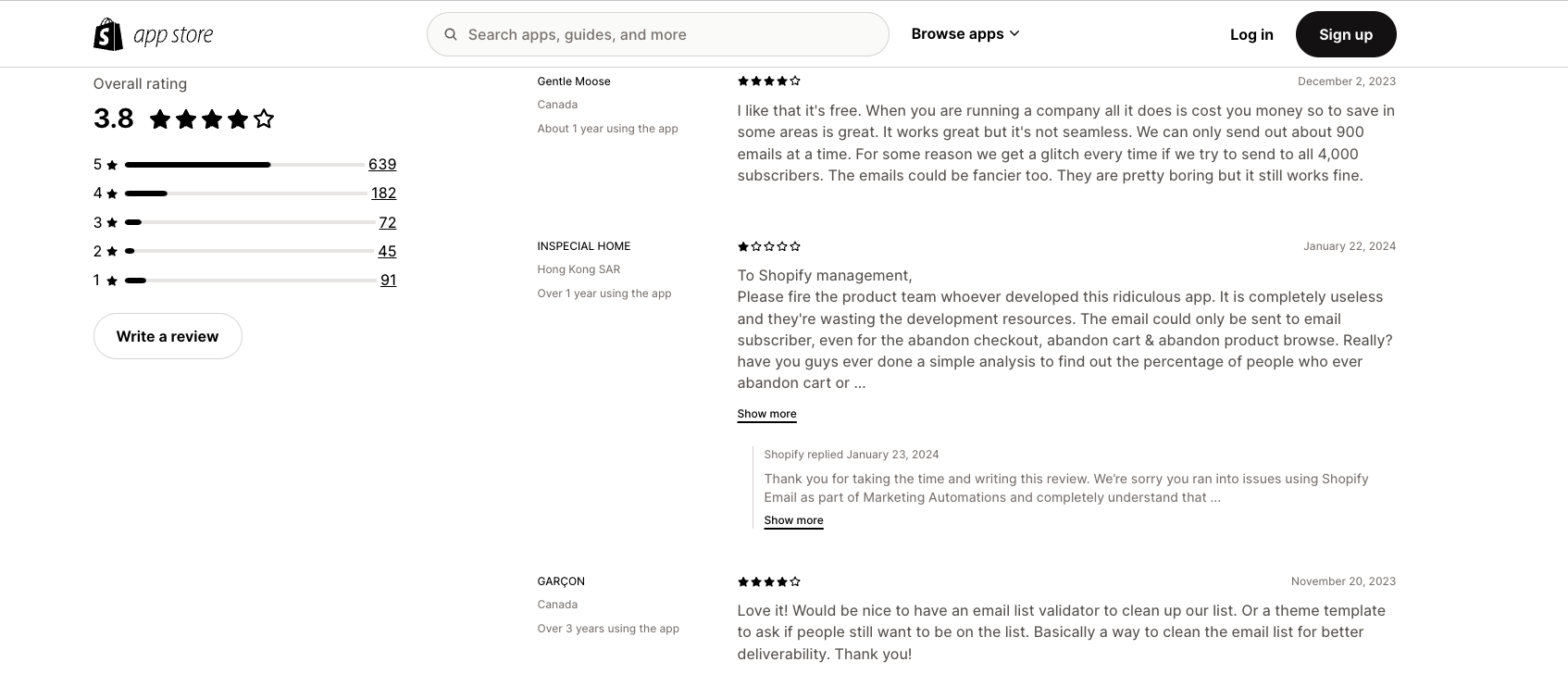The width and height of the screenshot is (1568, 687).
Task: Show more of INSPECIAL HOME's review
Action: coord(766,414)
